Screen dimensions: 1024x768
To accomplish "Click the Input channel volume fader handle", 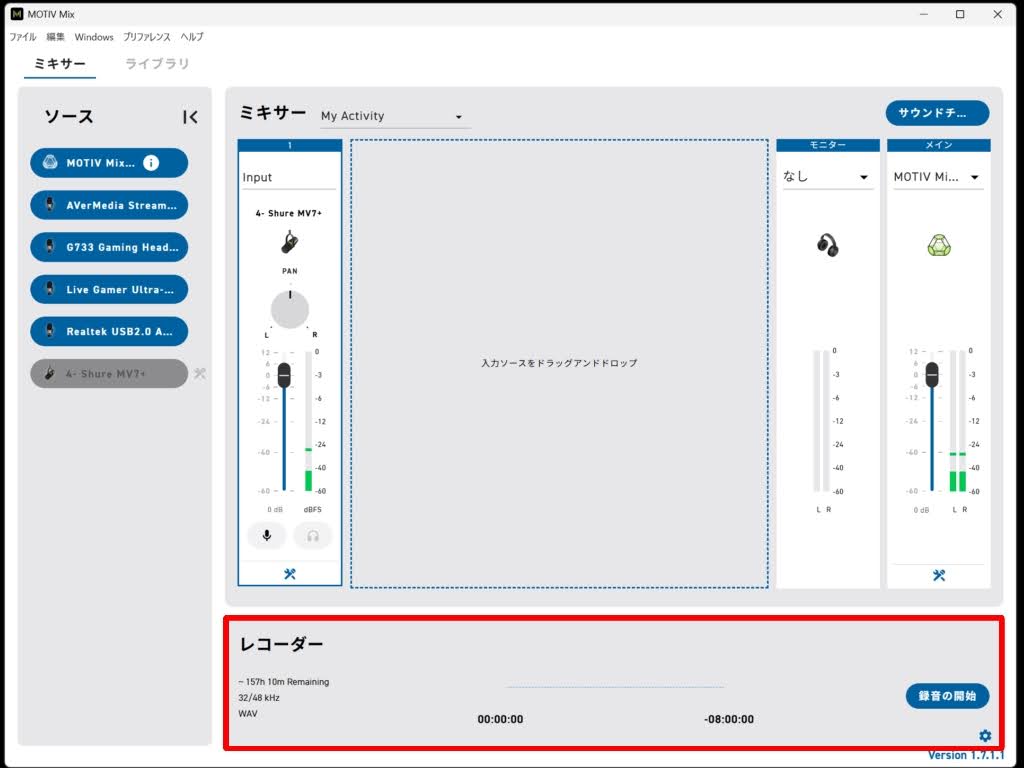I will point(284,375).
